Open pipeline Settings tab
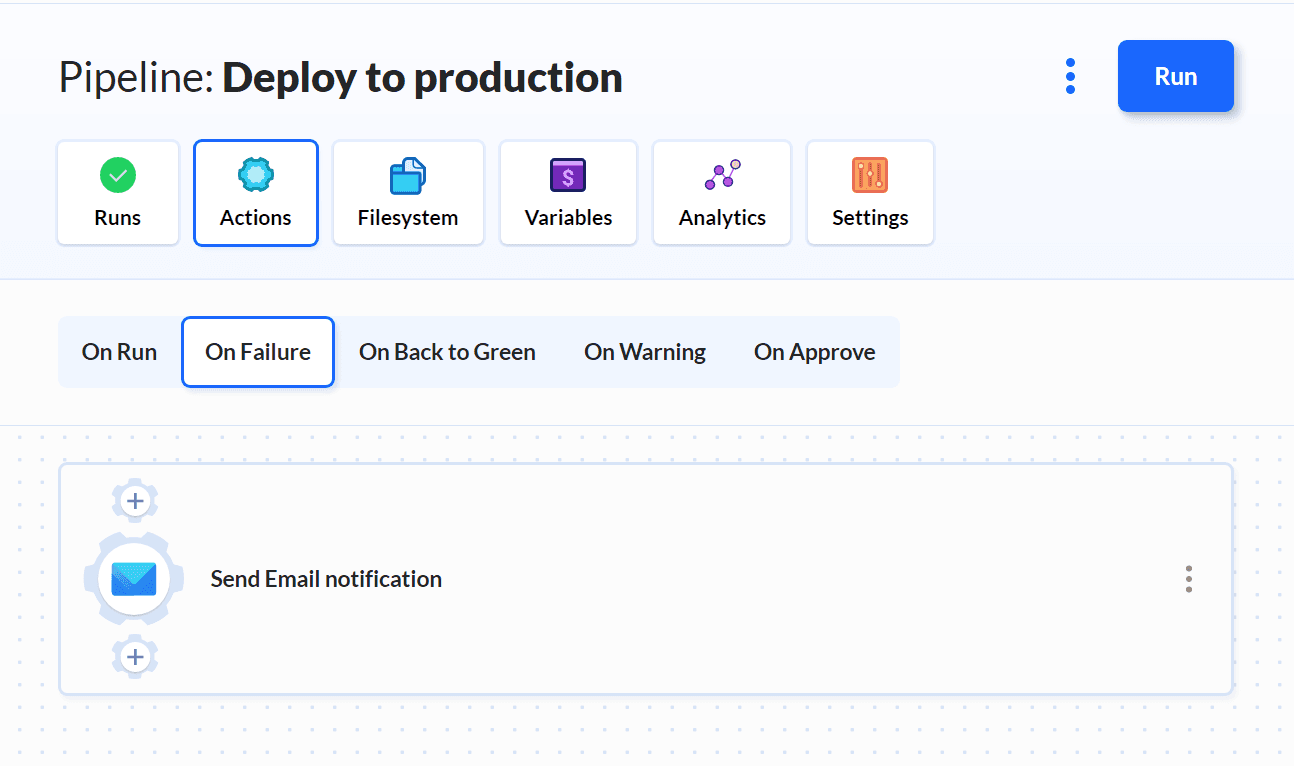The image size is (1294, 766). tap(870, 193)
